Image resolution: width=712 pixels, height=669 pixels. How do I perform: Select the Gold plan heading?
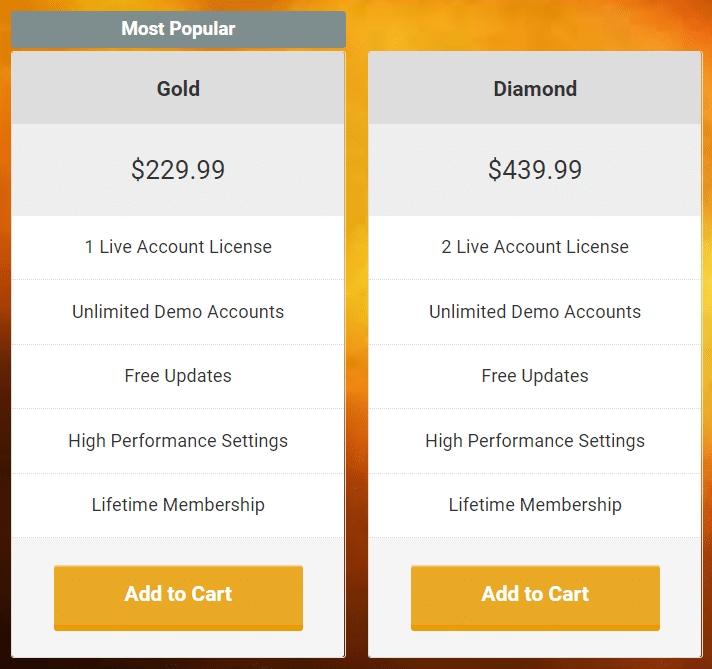tap(178, 89)
